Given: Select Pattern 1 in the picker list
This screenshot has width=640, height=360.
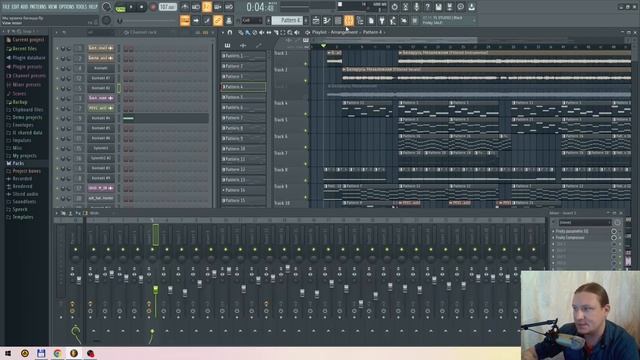Looking at the screenshot, I should tap(243, 56).
